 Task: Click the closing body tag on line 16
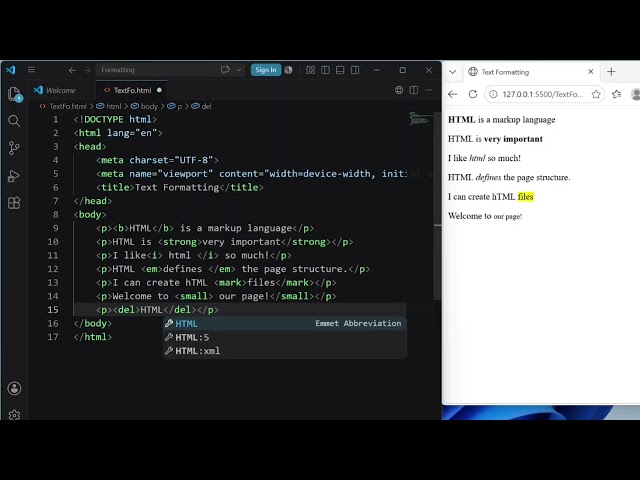pos(93,323)
